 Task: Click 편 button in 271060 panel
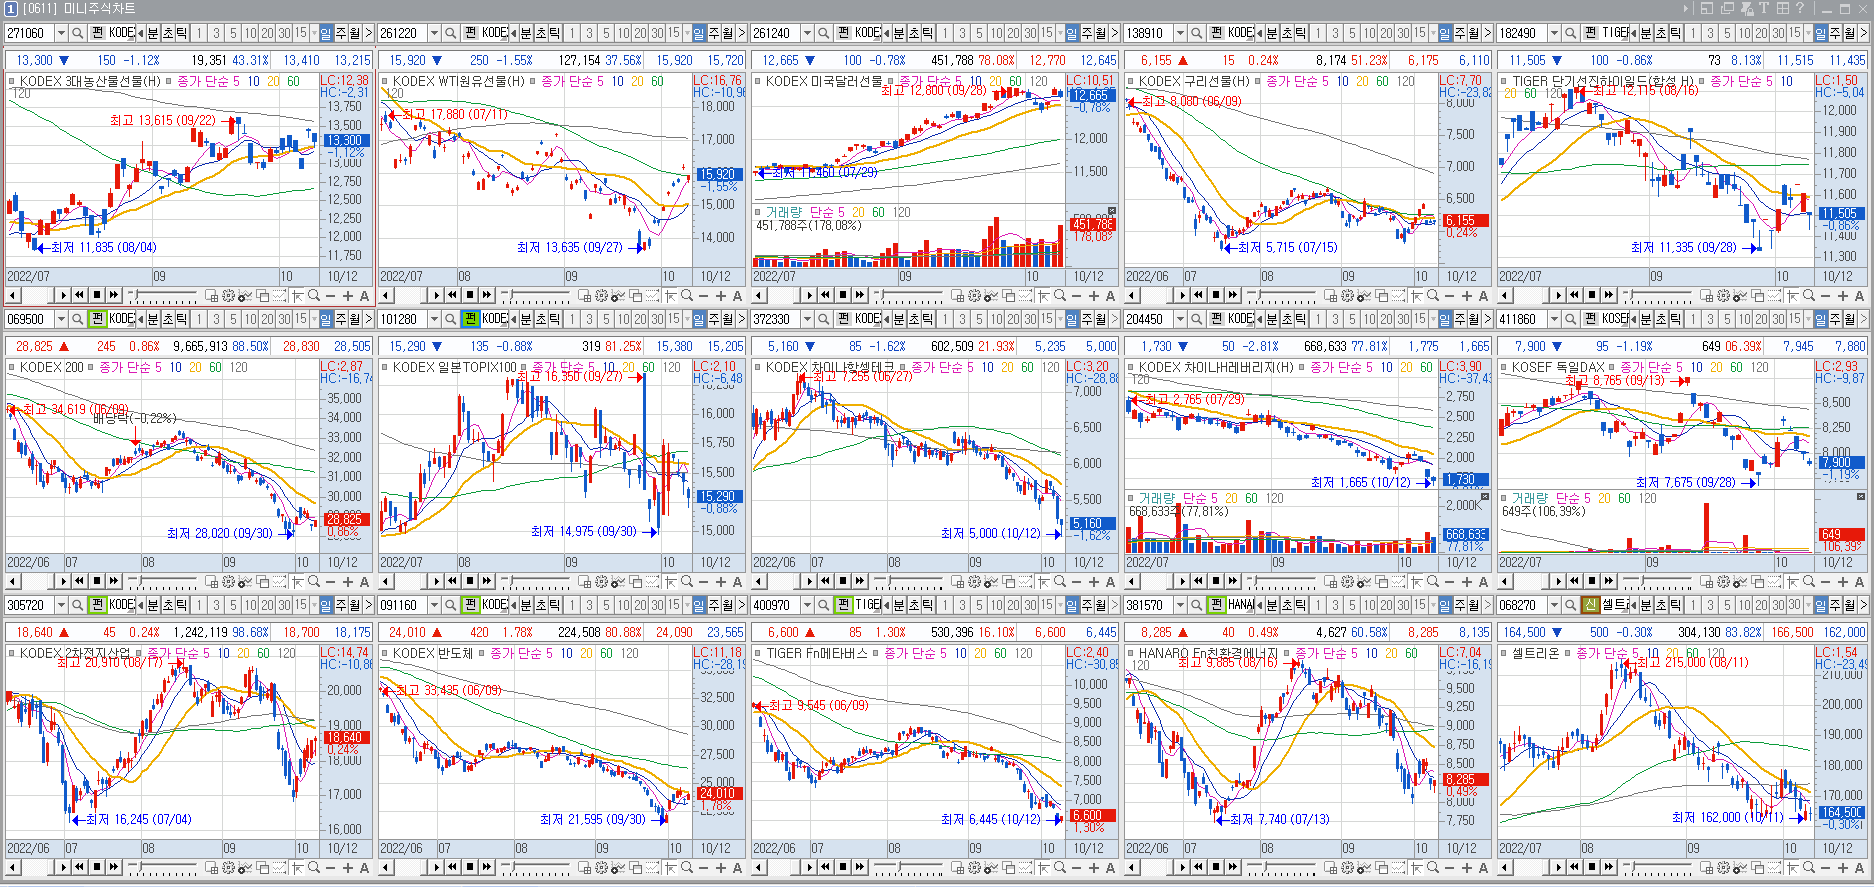click(x=97, y=33)
